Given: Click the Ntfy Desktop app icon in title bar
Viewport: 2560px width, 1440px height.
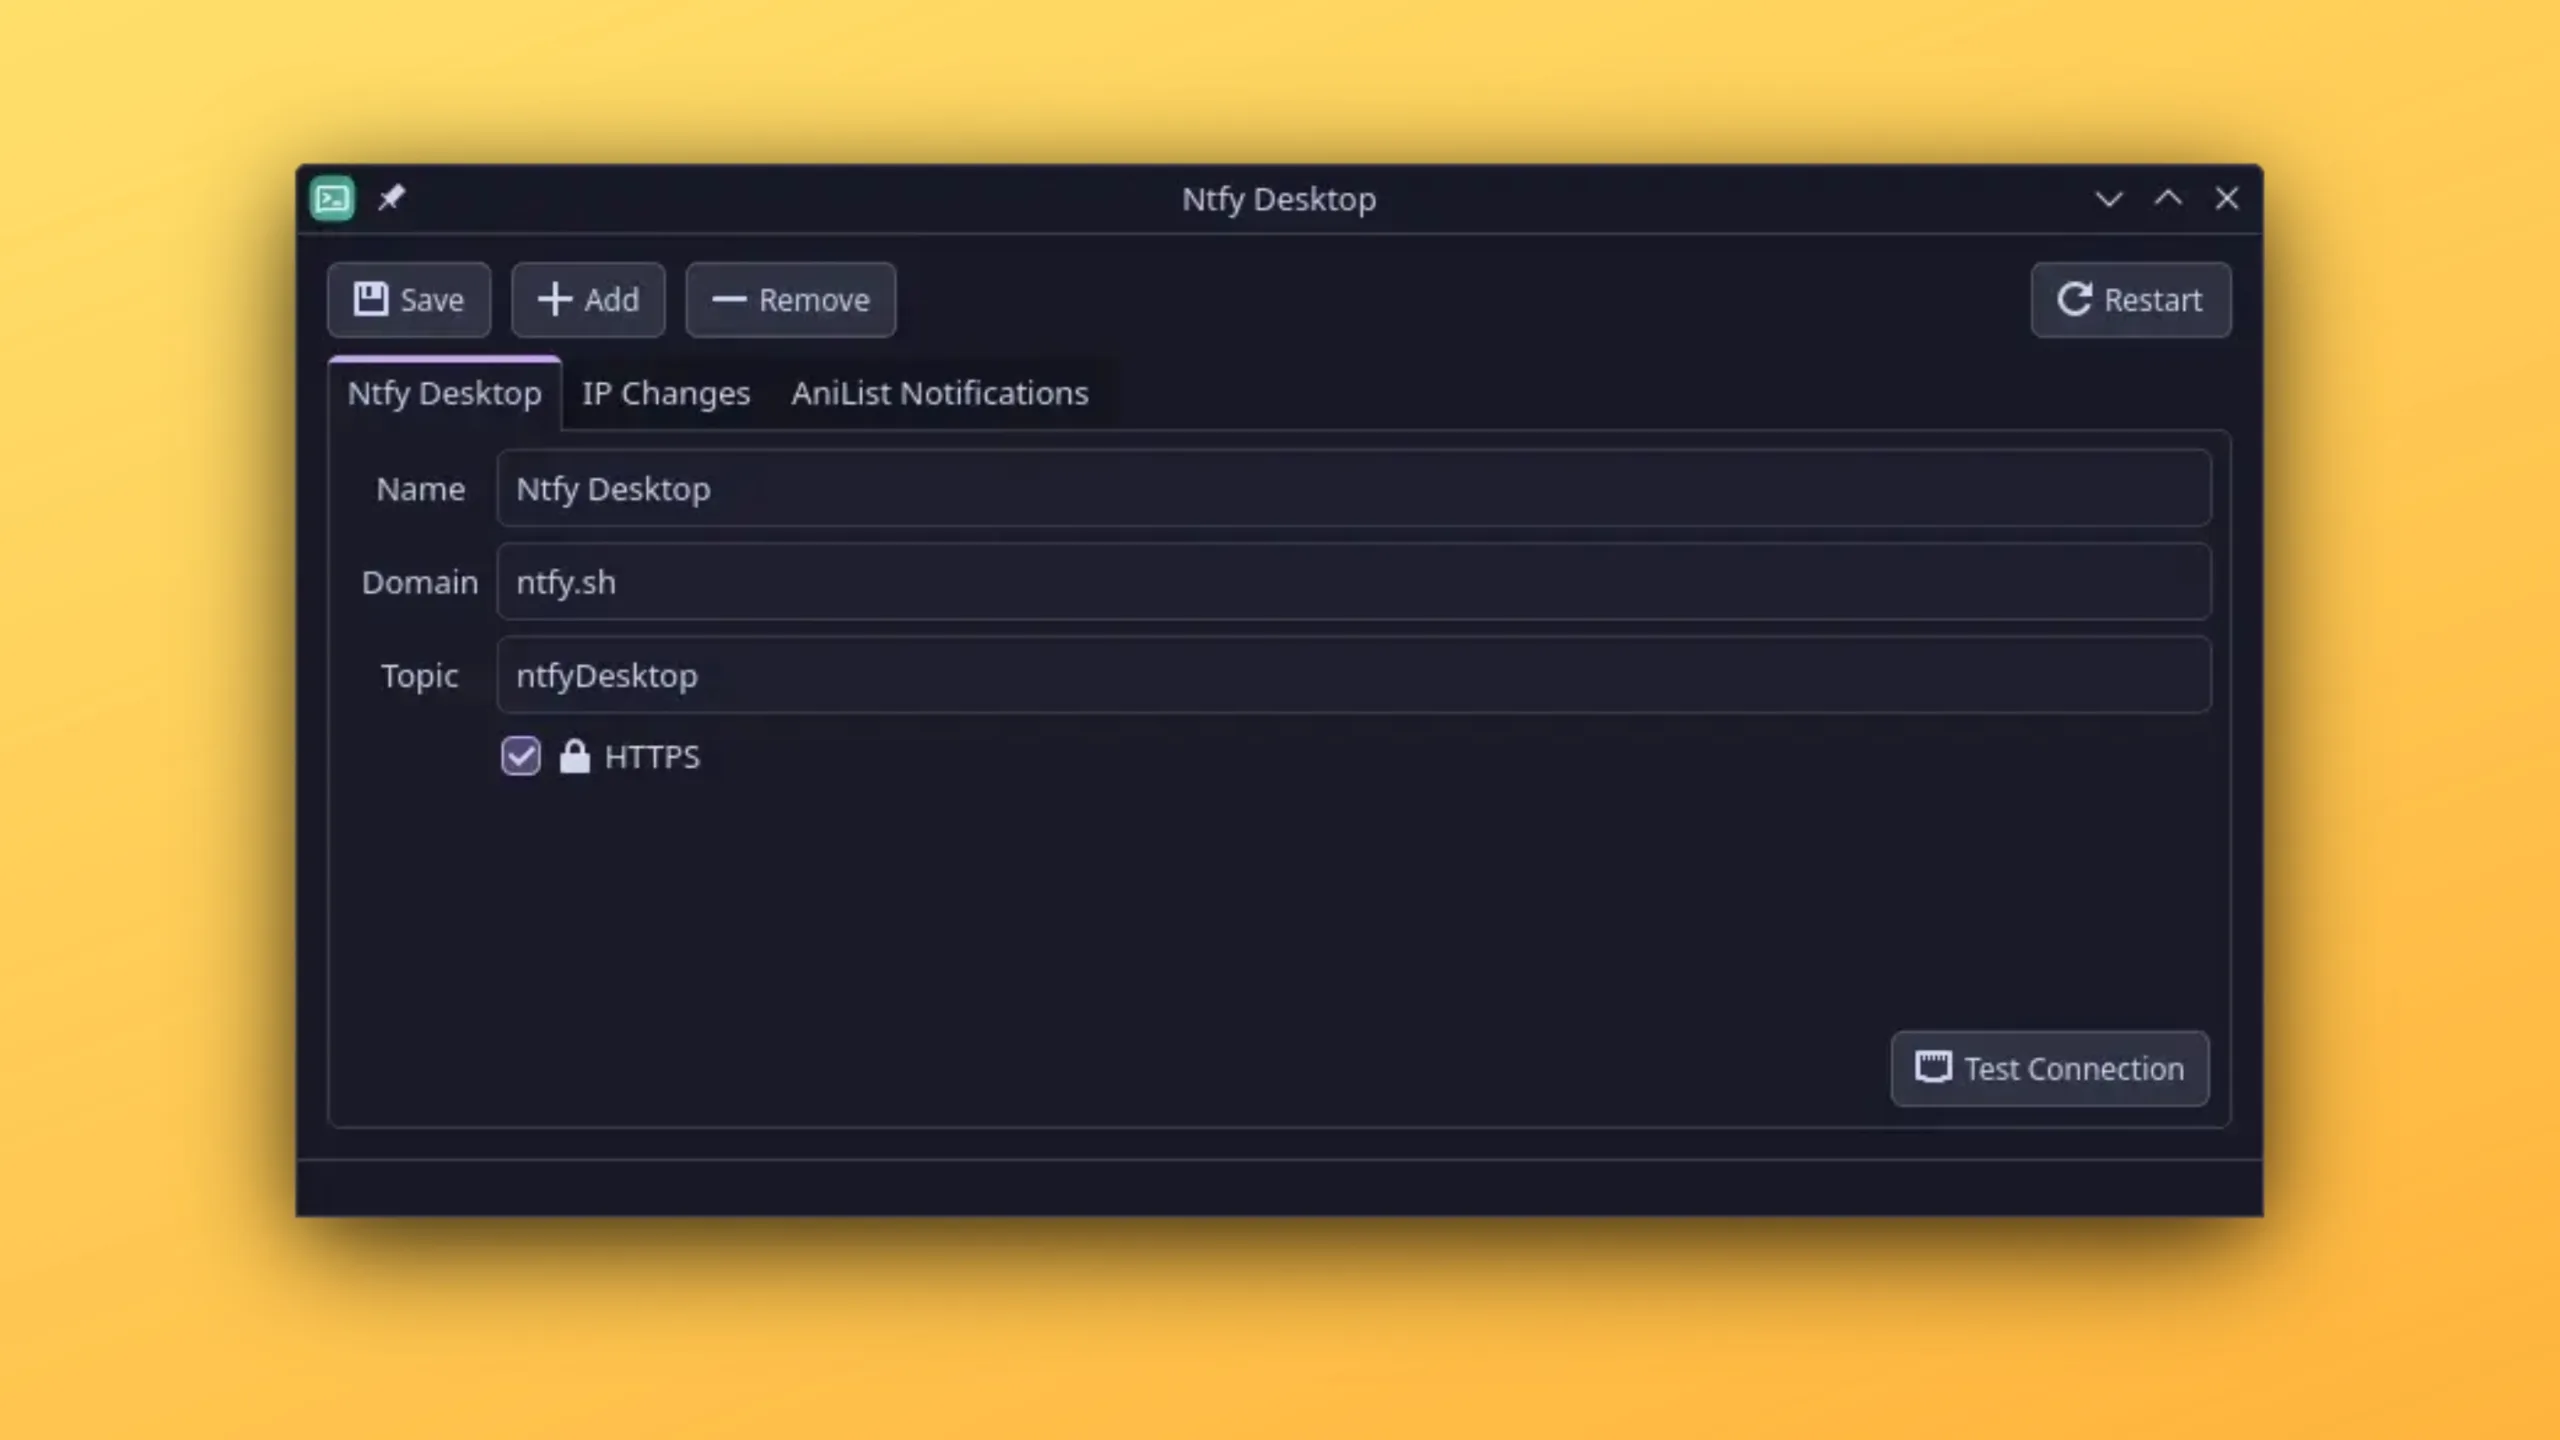Looking at the screenshot, I should (x=332, y=198).
